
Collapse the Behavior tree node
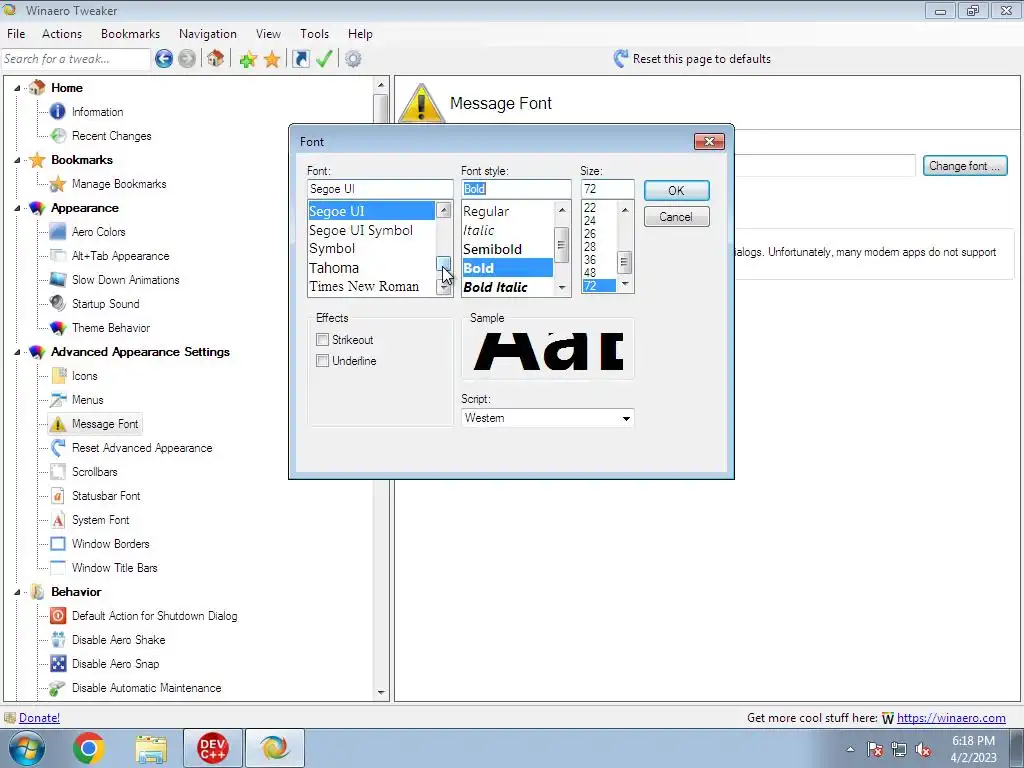[x=18, y=592]
